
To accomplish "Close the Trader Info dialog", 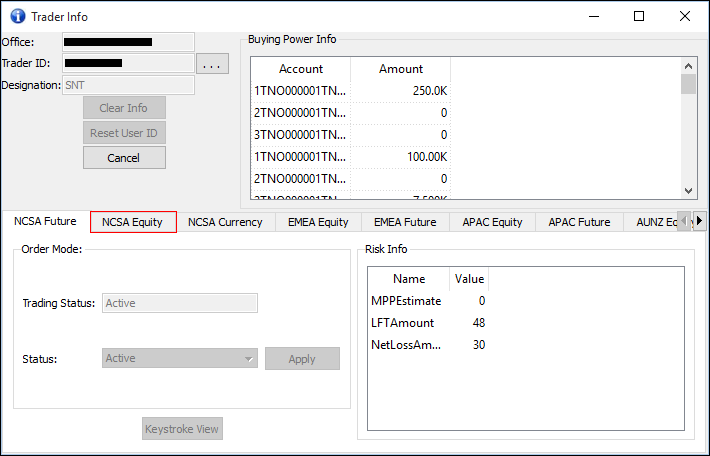I will pos(684,16).
